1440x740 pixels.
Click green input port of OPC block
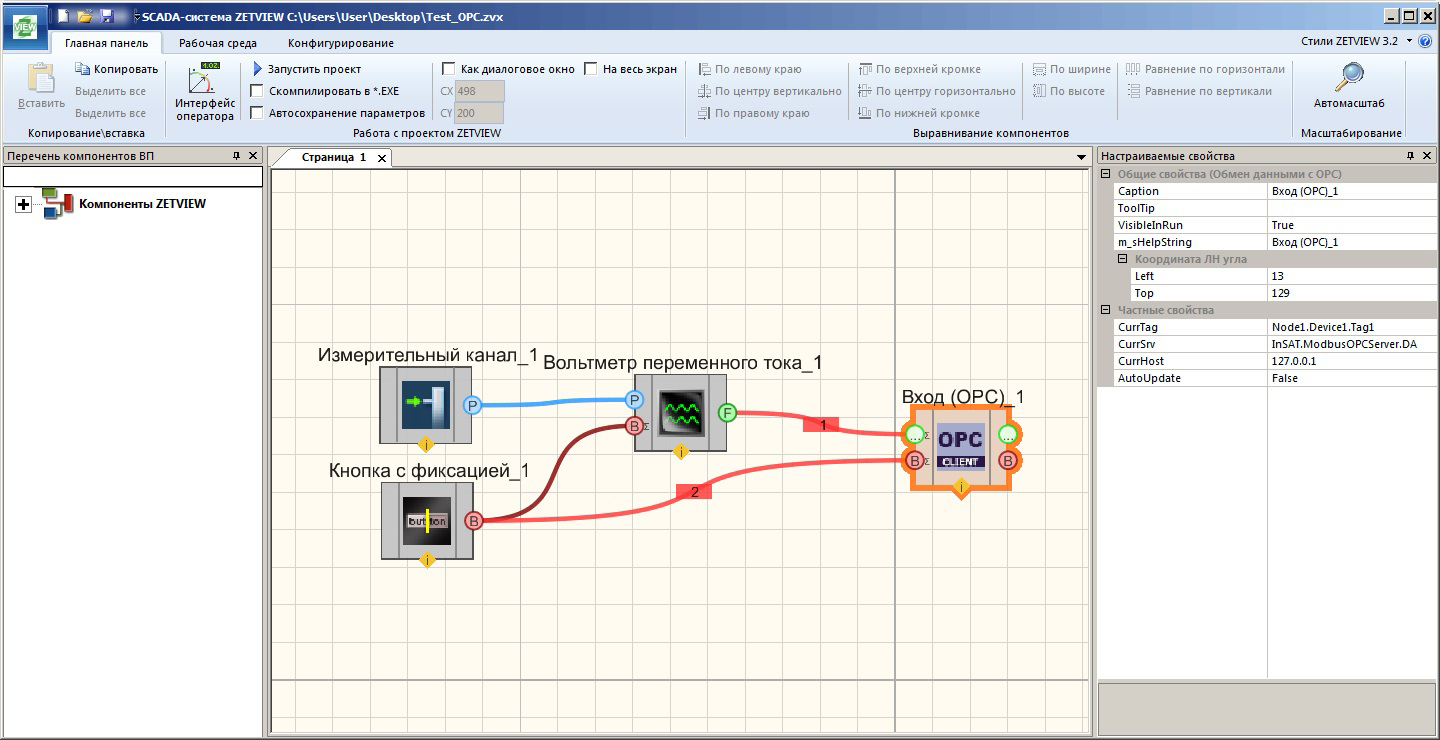[914, 435]
